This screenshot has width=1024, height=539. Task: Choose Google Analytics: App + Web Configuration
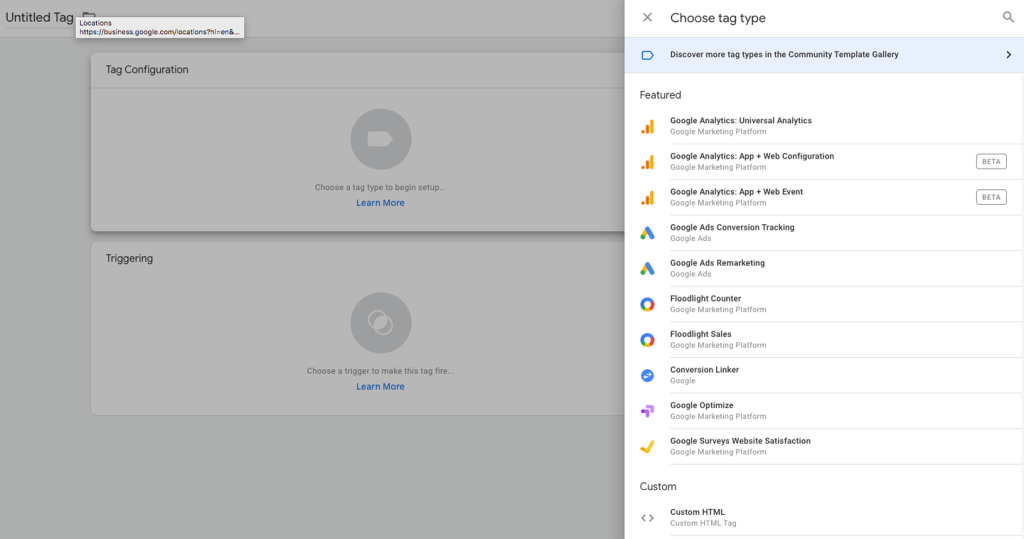tap(824, 161)
